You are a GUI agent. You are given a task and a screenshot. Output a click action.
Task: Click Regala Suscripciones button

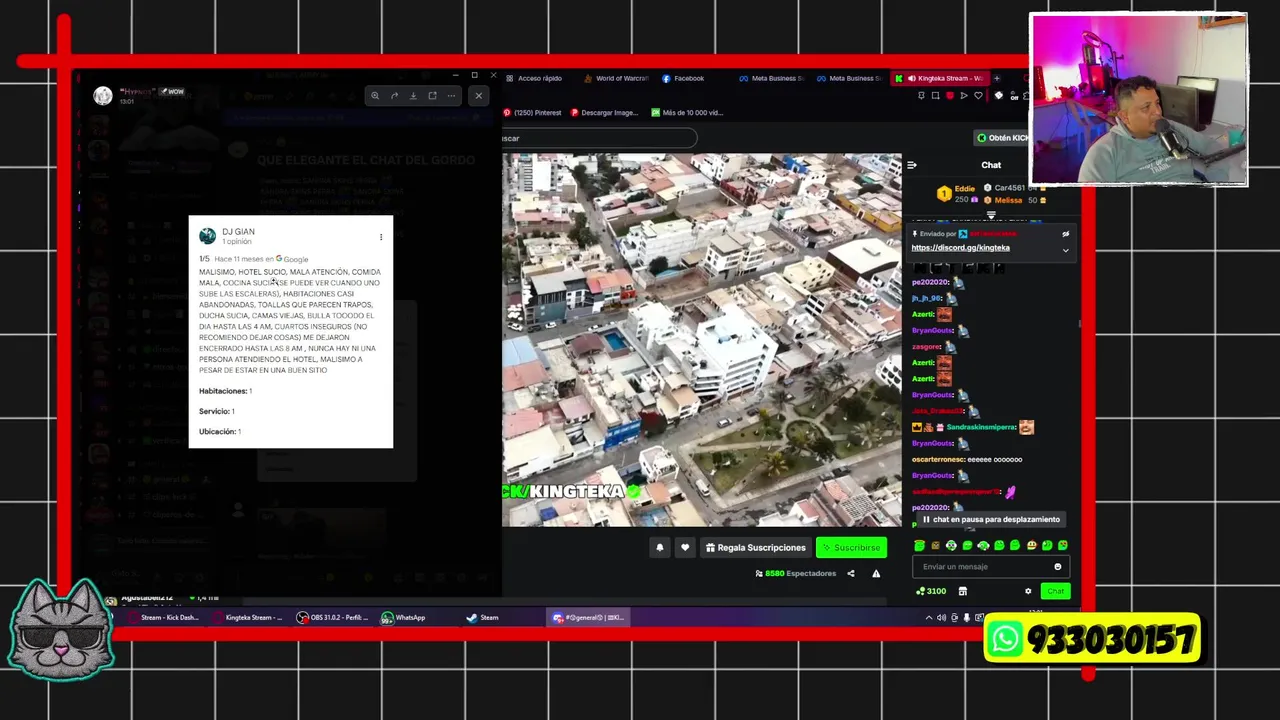tap(755, 548)
